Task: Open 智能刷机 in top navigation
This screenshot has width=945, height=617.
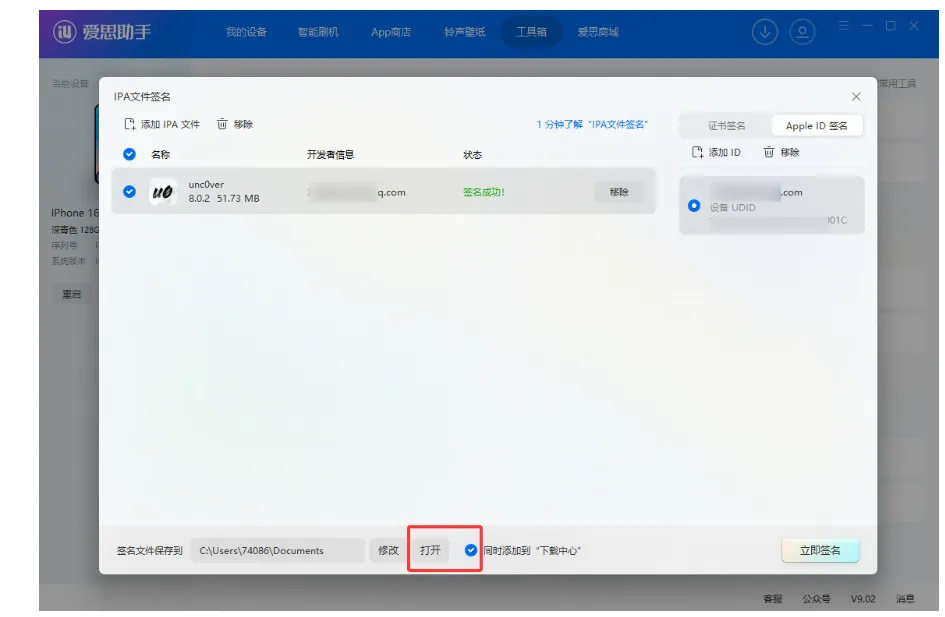Action: pyautogui.click(x=318, y=31)
